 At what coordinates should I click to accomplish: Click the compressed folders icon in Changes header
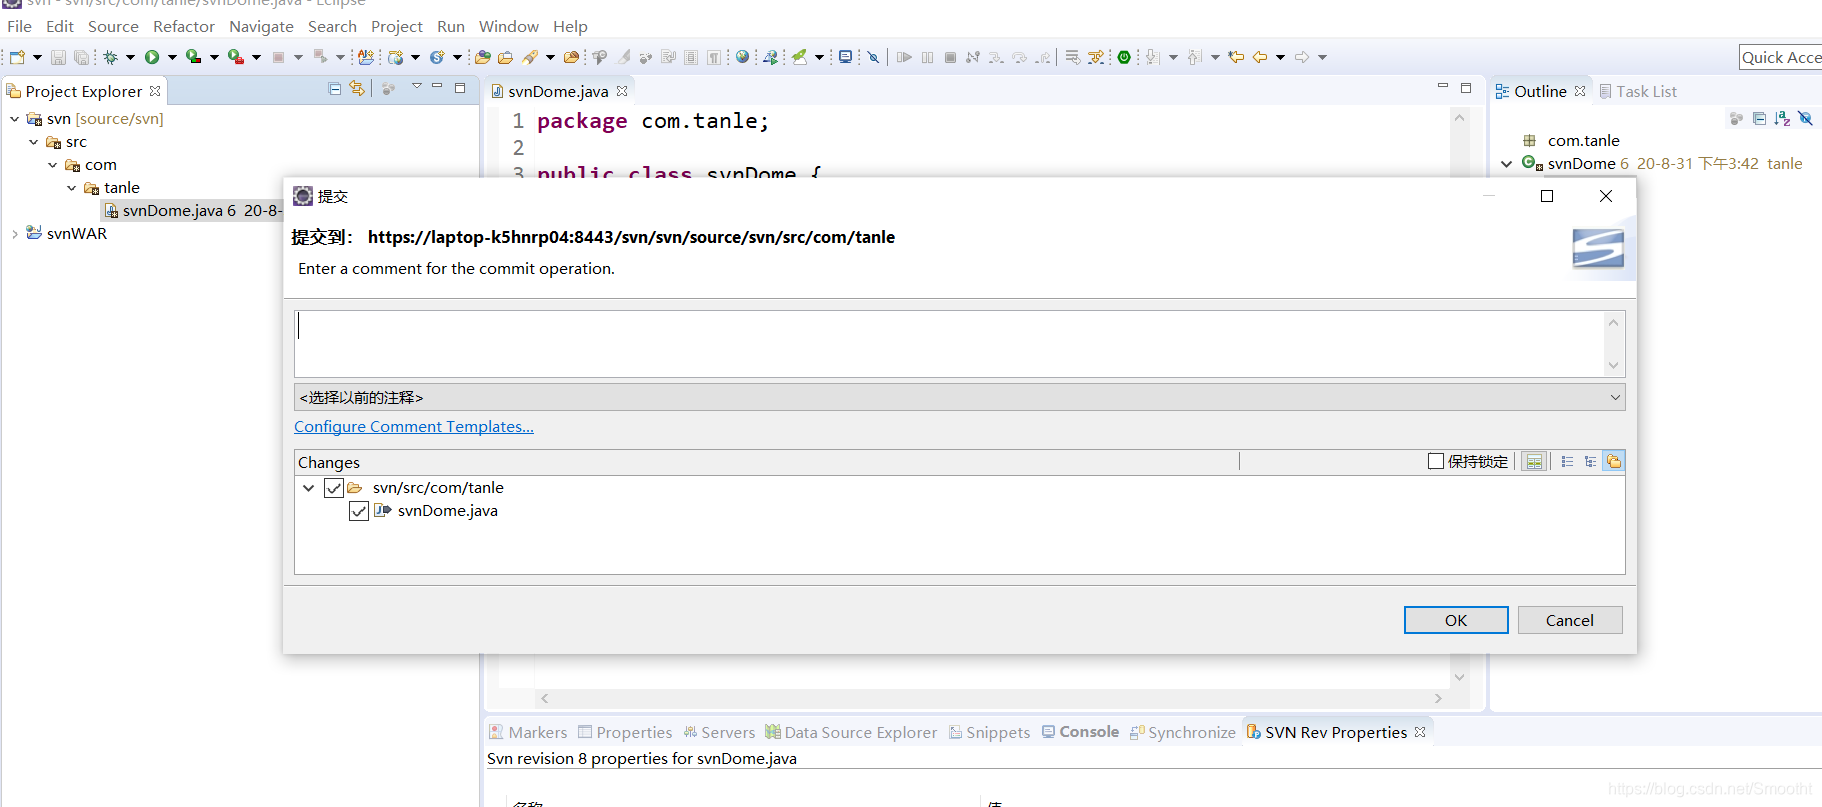1614,461
